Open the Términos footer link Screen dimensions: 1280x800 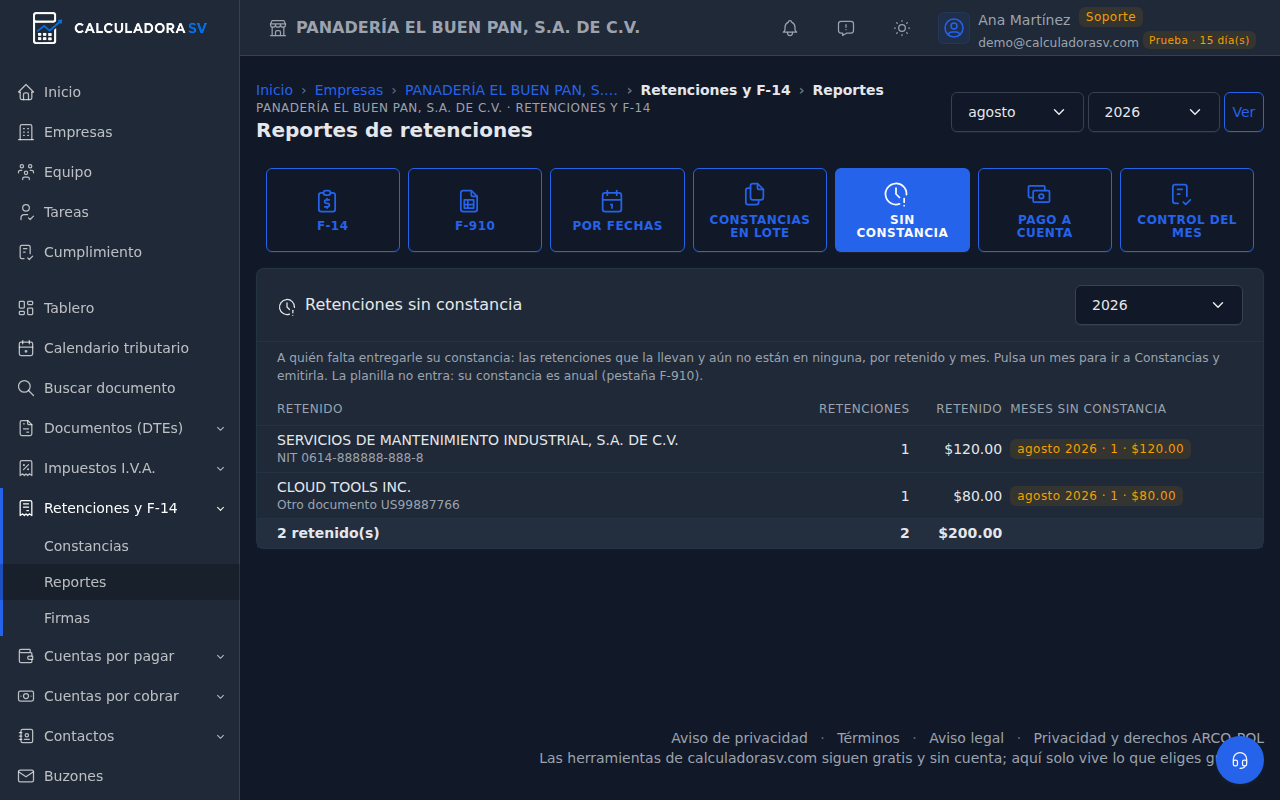(x=868, y=738)
